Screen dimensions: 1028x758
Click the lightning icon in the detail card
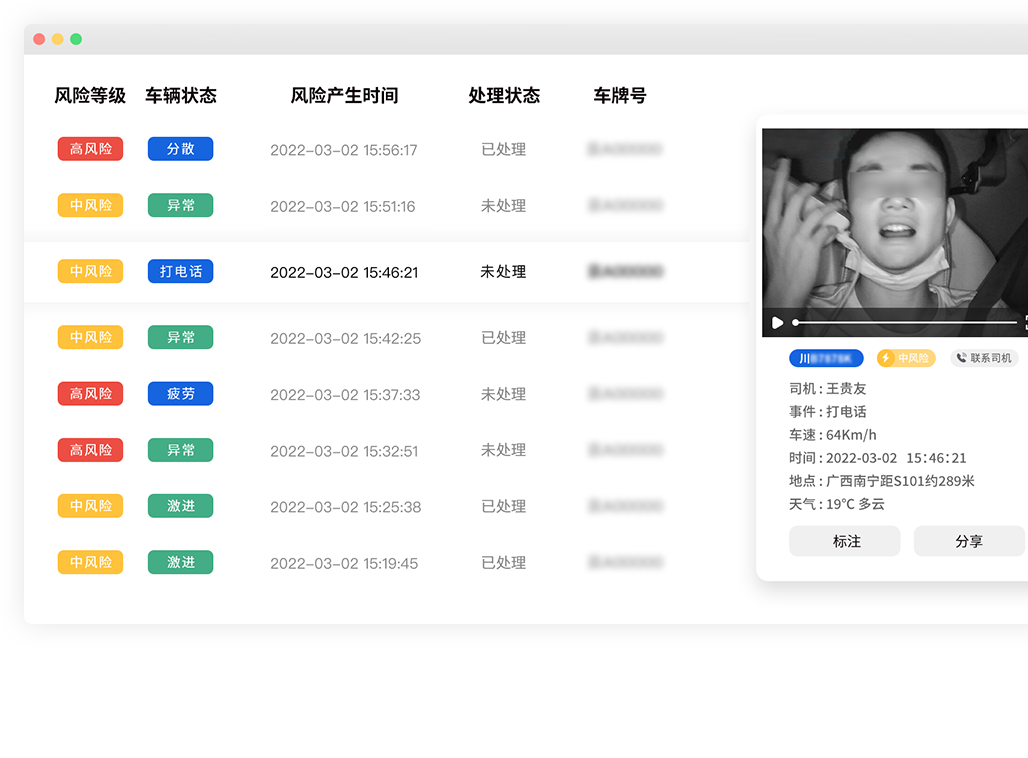coord(886,358)
